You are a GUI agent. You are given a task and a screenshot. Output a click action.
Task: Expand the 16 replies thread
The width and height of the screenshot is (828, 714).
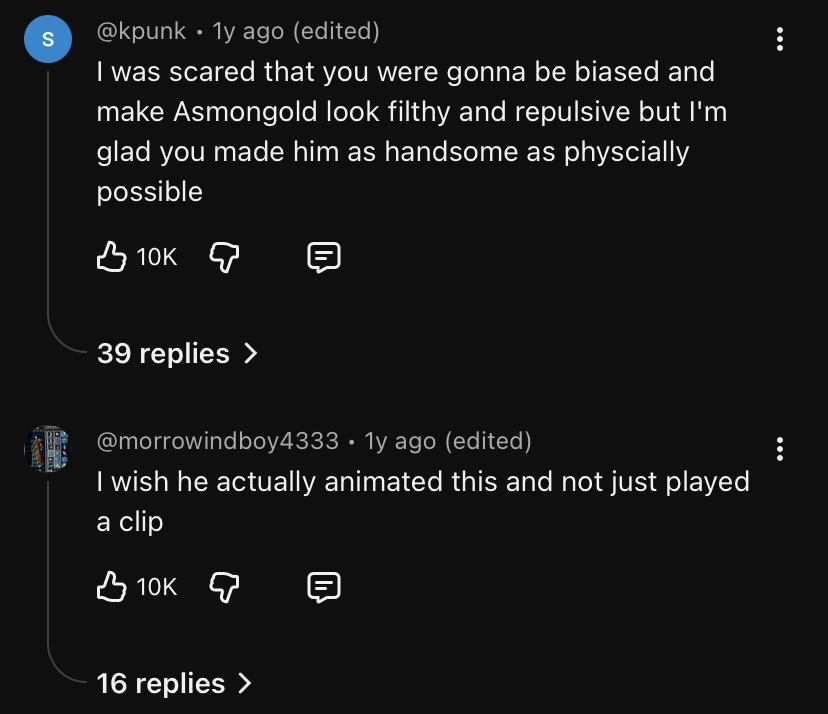click(174, 683)
